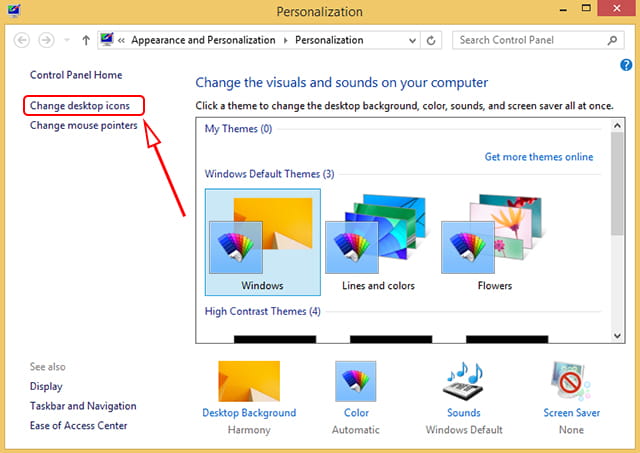Click the window title bar system icon

[13, 9]
